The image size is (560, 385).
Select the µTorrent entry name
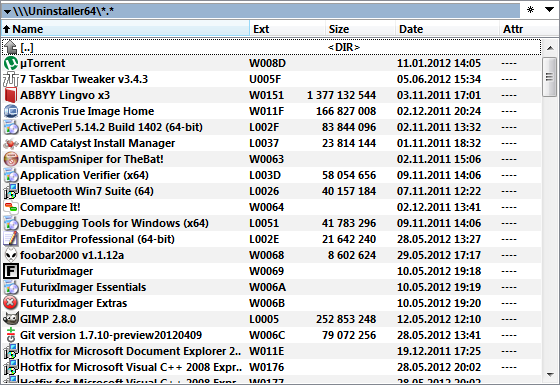coord(42,63)
